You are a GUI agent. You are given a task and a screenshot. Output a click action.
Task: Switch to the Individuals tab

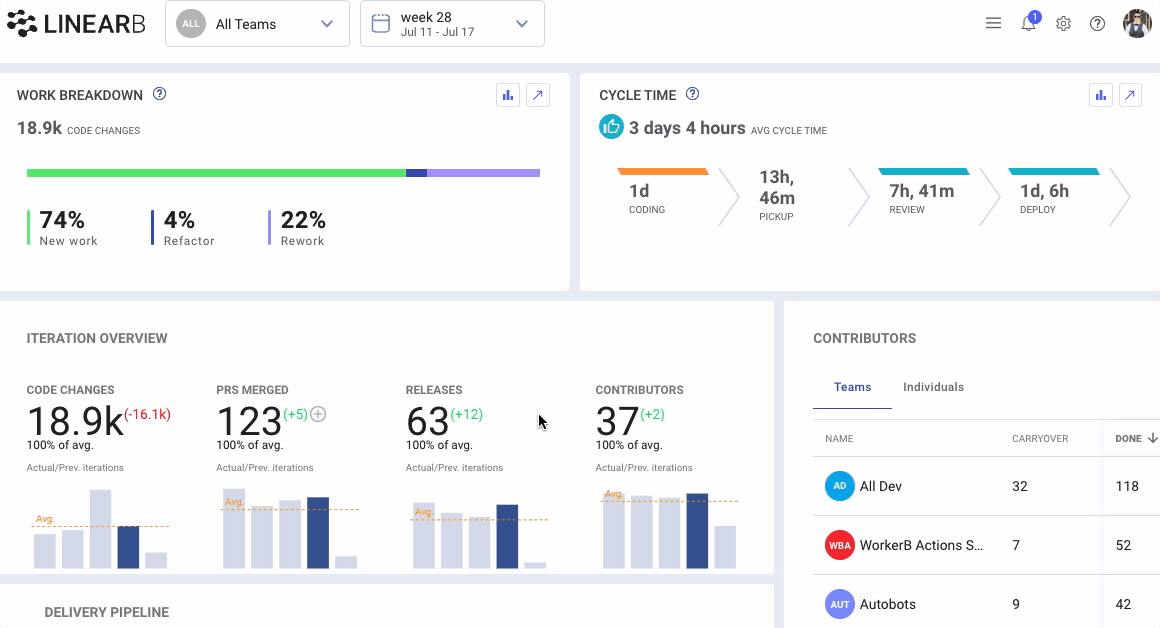click(x=933, y=387)
